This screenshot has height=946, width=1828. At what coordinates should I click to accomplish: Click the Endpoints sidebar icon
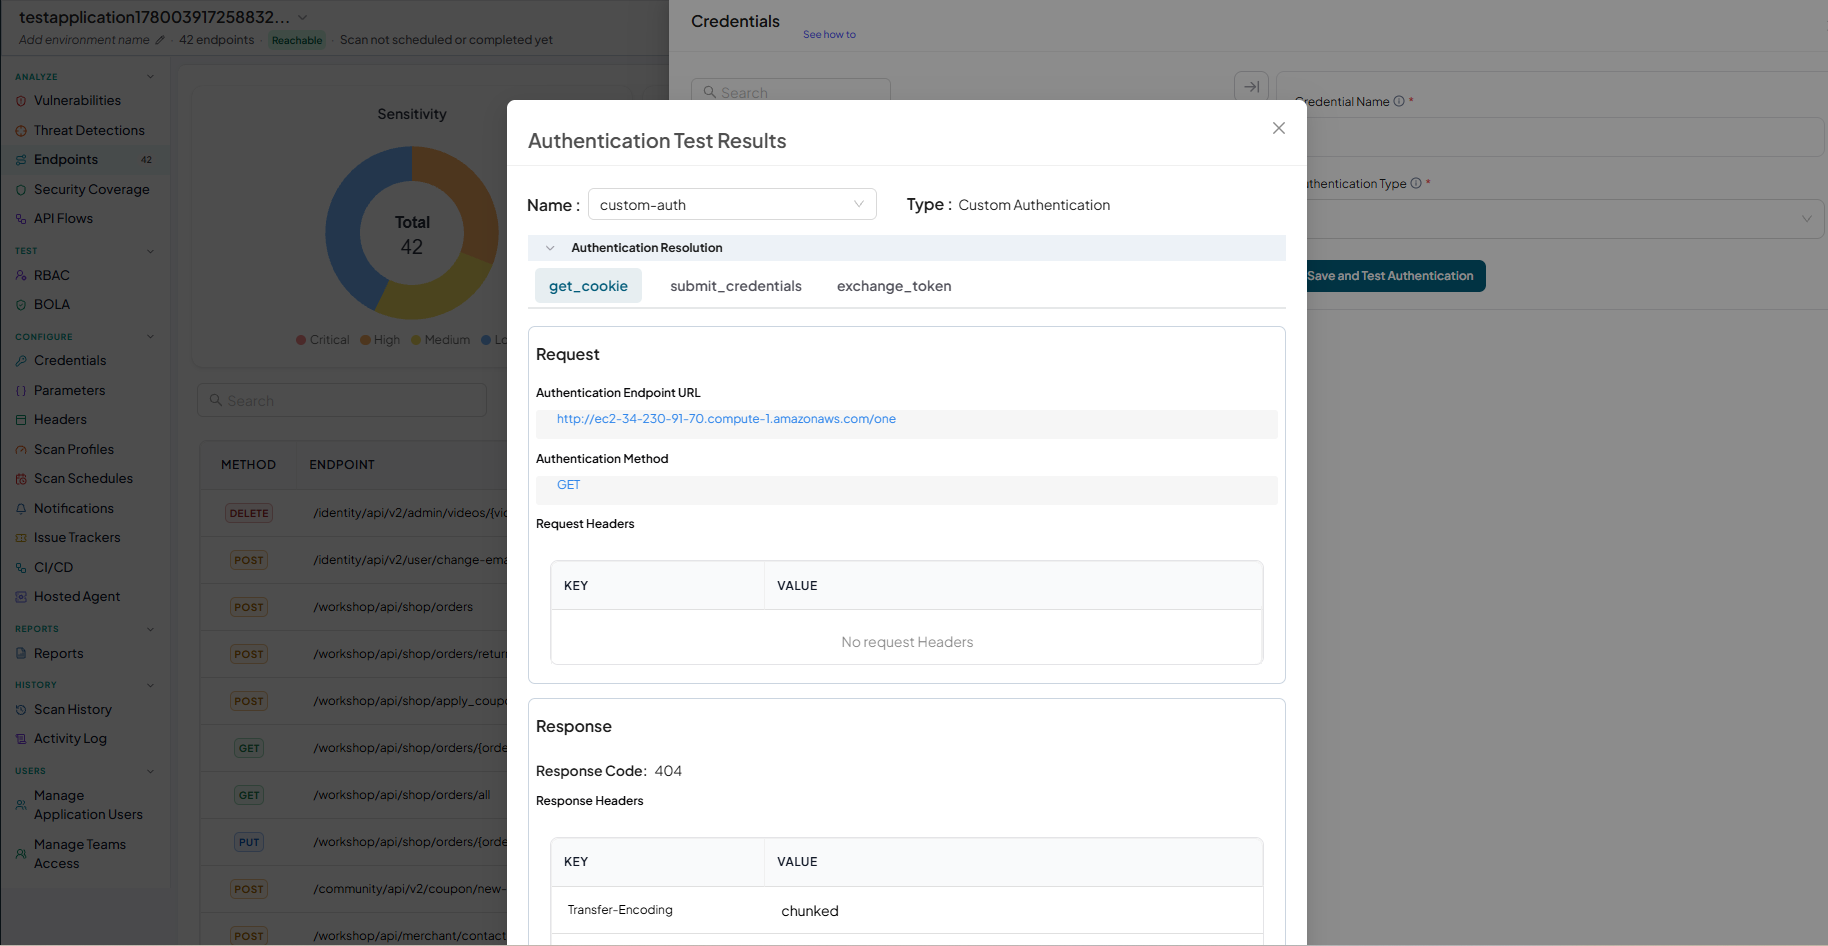pyautogui.click(x=21, y=160)
